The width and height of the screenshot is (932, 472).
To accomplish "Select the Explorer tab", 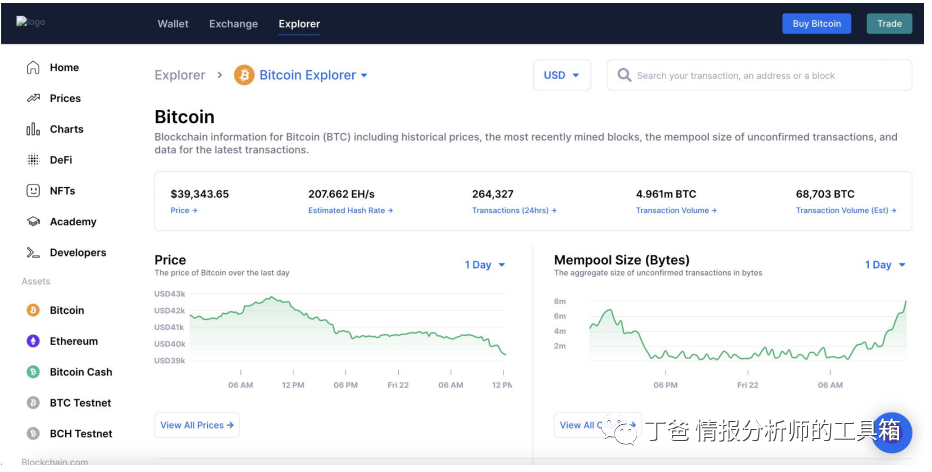I will pos(300,24).
